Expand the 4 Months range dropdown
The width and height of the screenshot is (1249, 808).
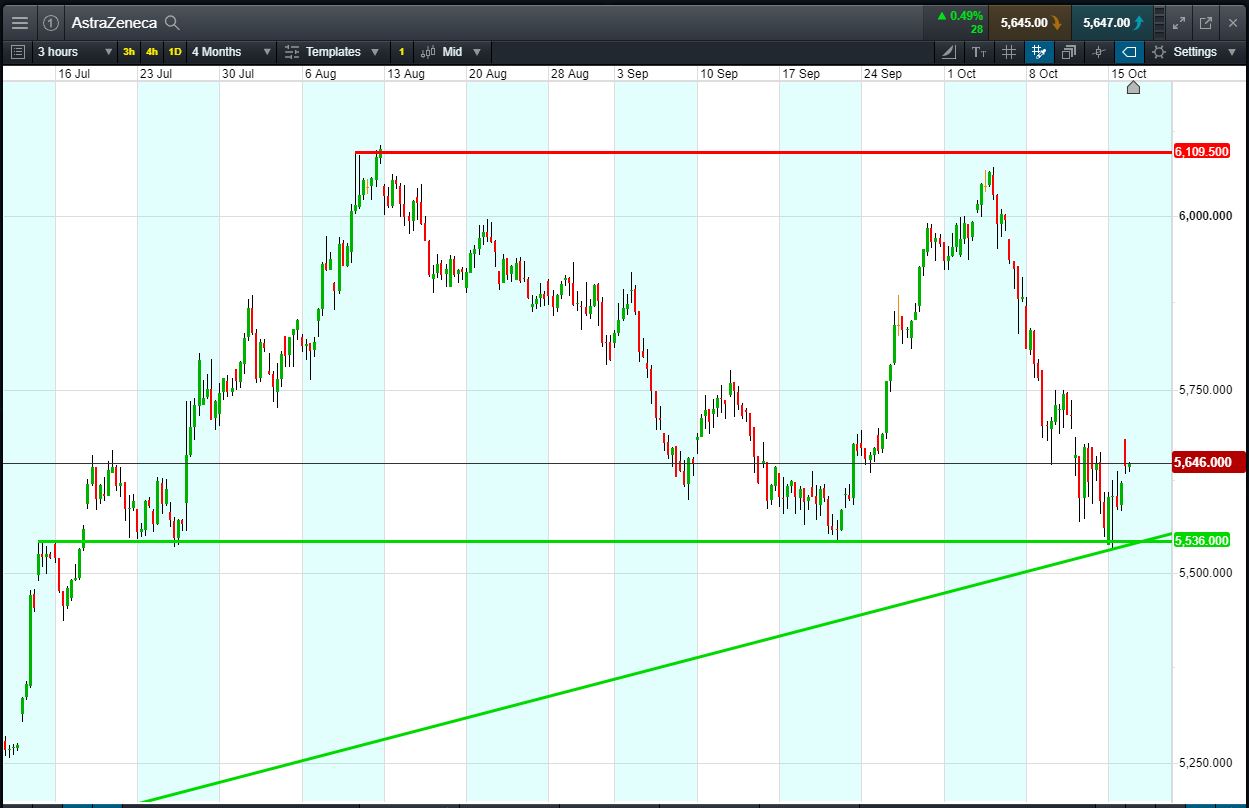click(231, 52)
